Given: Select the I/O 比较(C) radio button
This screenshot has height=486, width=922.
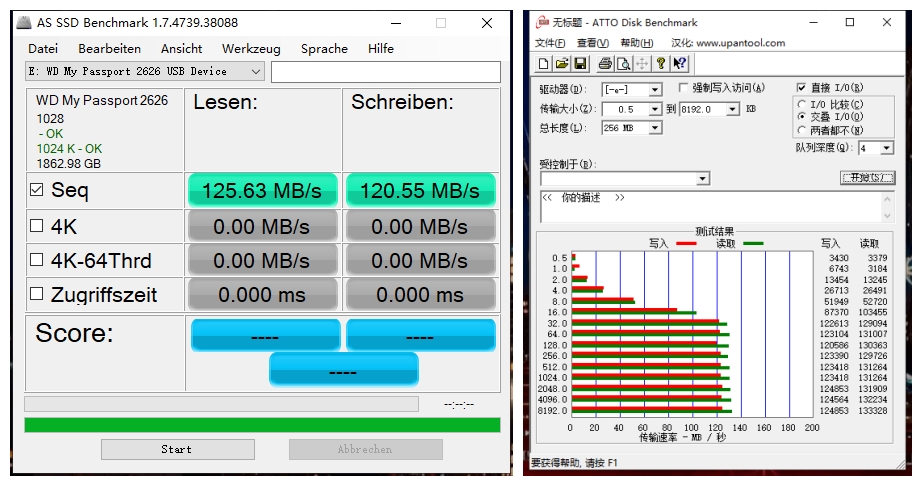Looking at the screenshot, I should 801,104.
